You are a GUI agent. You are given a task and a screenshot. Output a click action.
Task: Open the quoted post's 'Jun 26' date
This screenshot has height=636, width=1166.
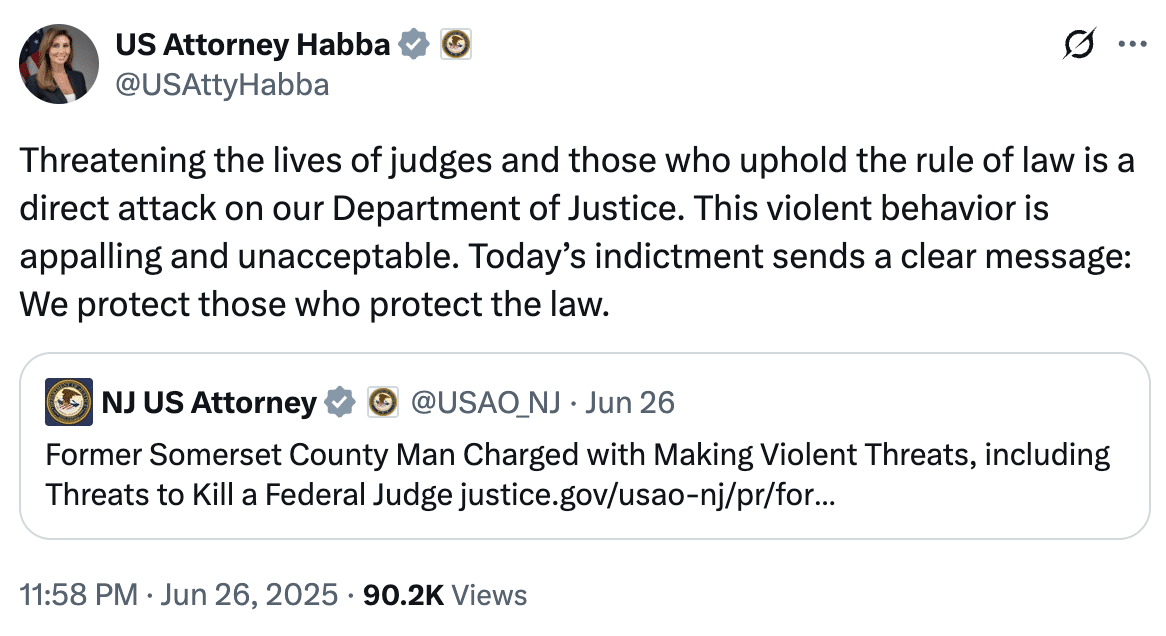(630, 403)
